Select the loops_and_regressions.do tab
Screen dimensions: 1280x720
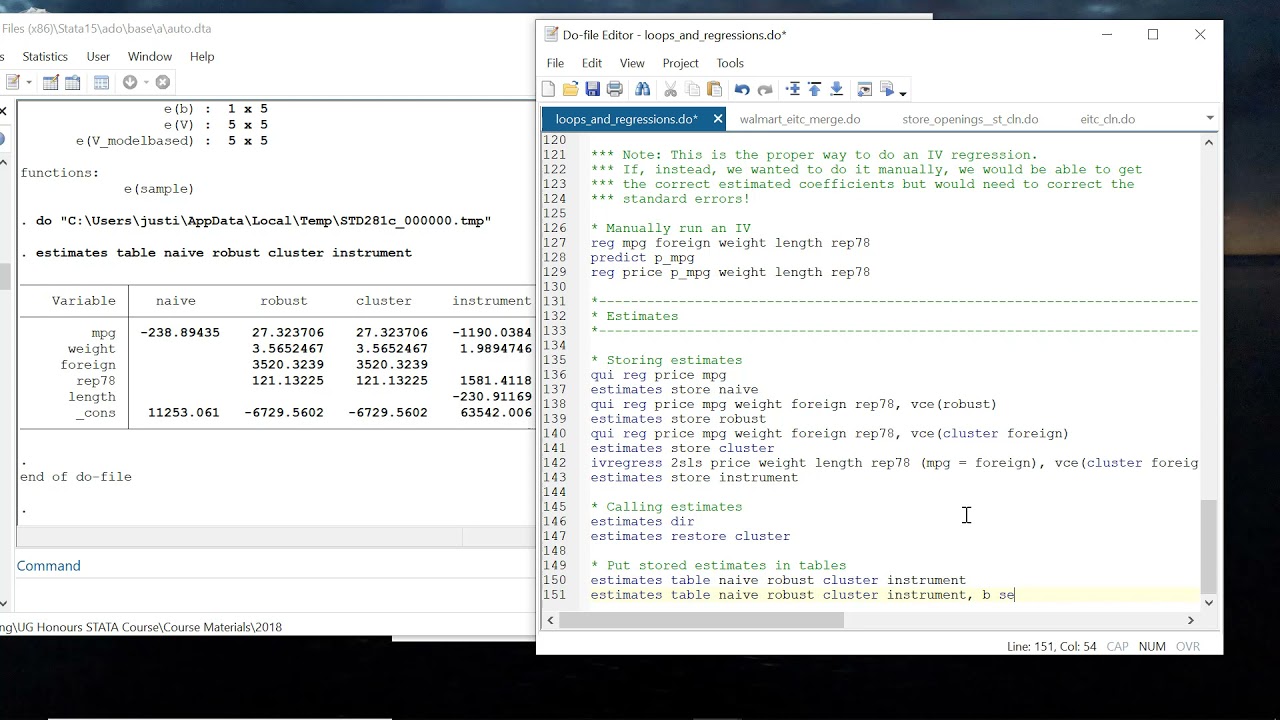[x=626, y=119]
